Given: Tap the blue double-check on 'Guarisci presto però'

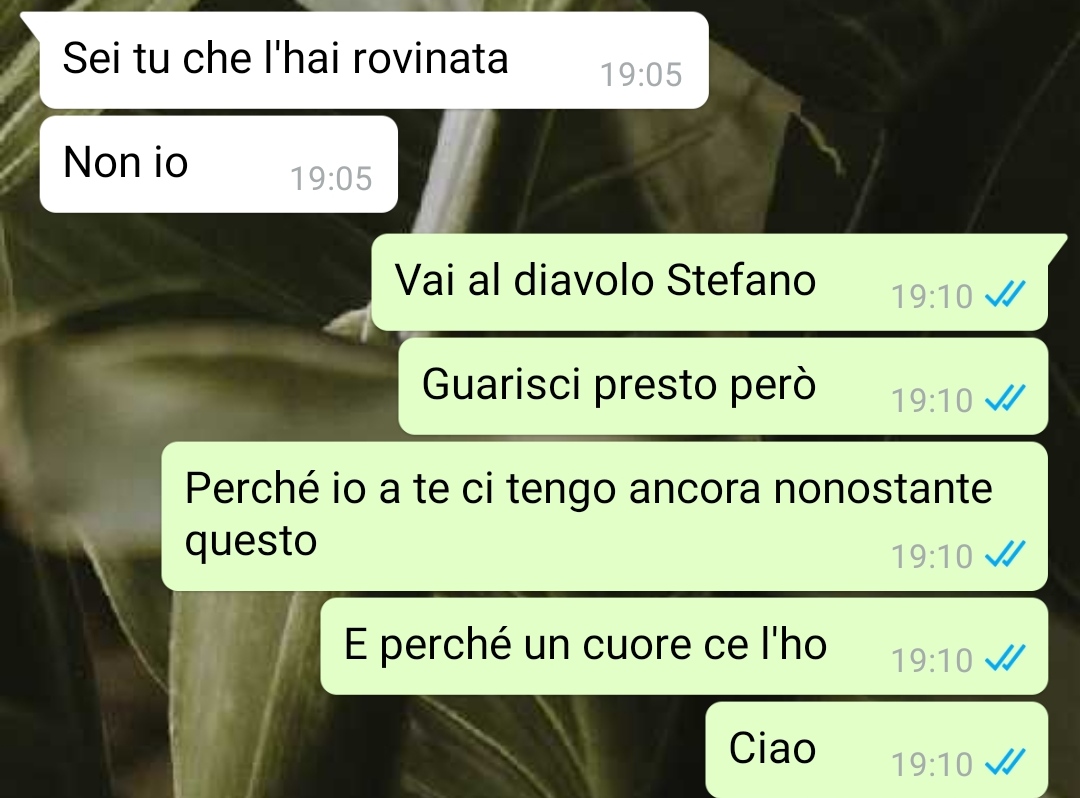Looking at the screenshot, I should pyautogui.click(x=1005, y=398).
